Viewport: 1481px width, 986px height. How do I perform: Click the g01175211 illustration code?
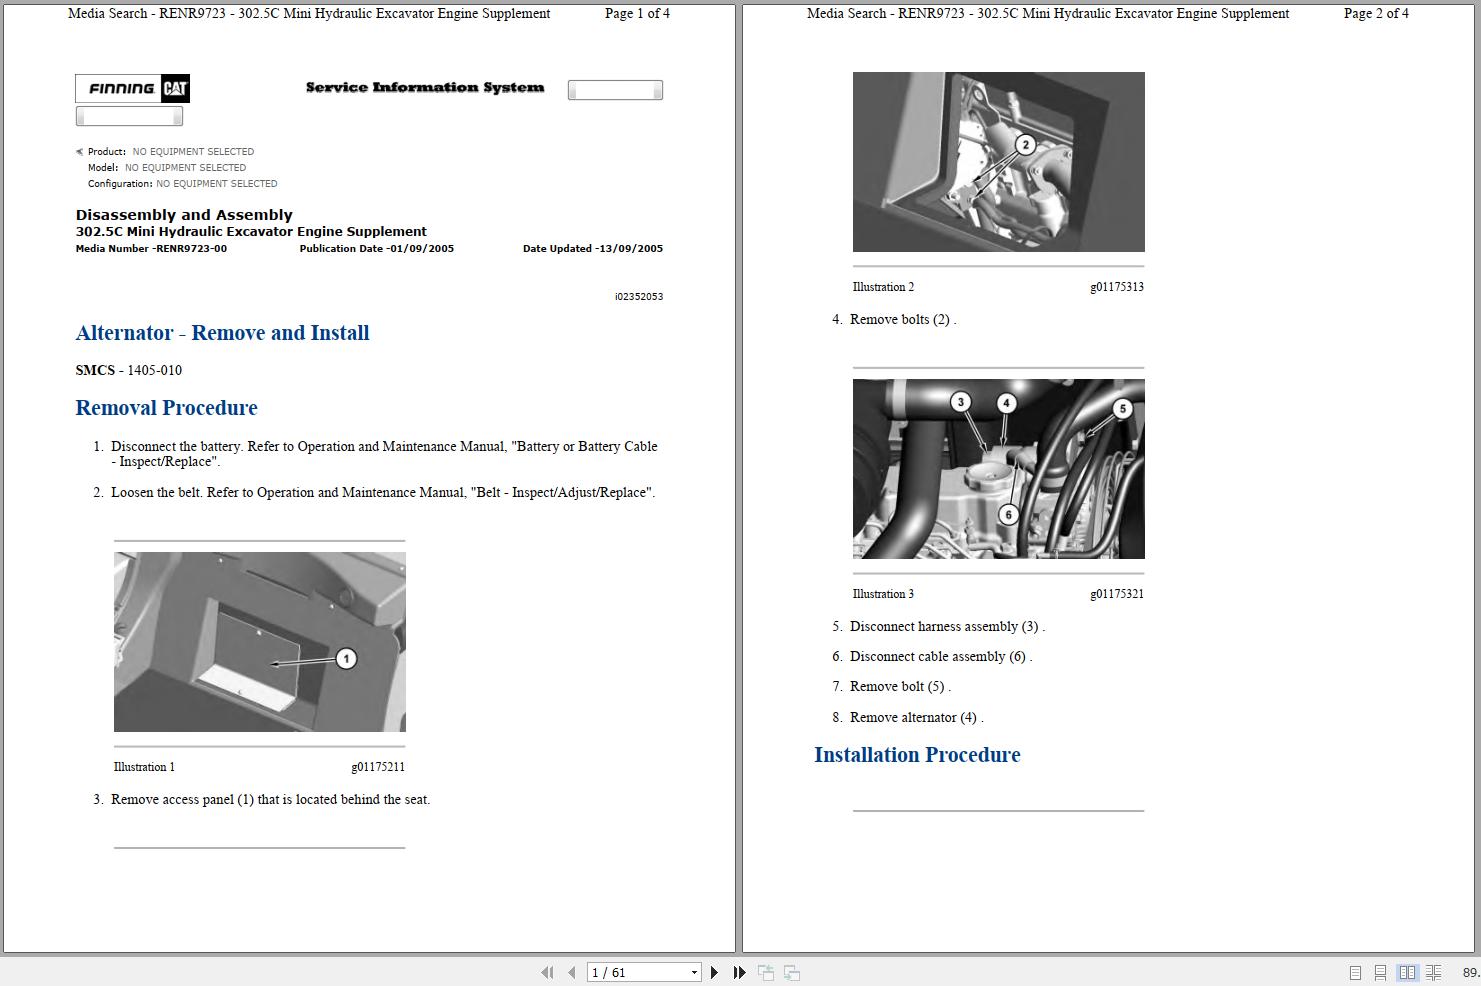click(x=378, y=767)
